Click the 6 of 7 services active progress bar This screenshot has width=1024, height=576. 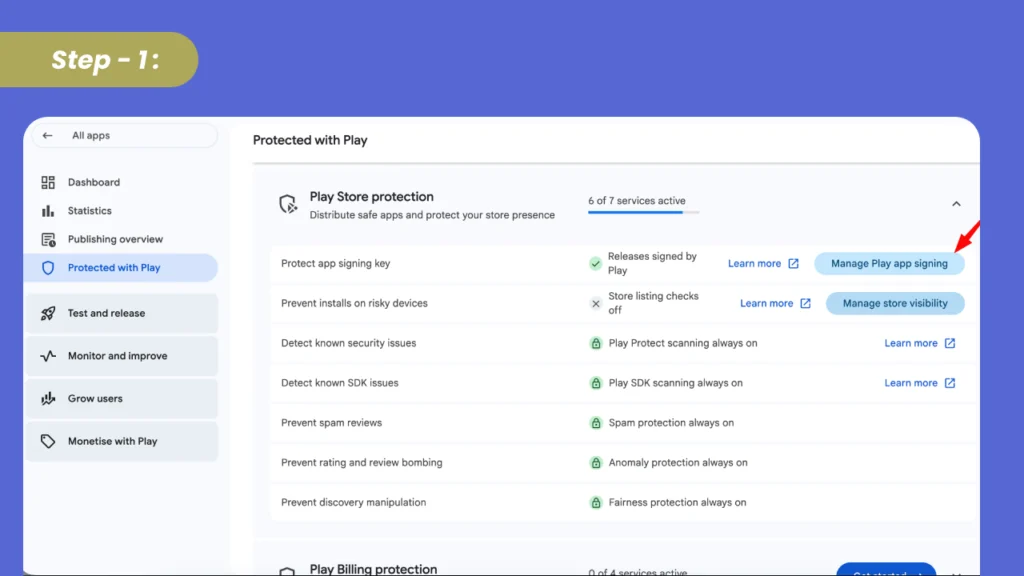click(643, 212)
